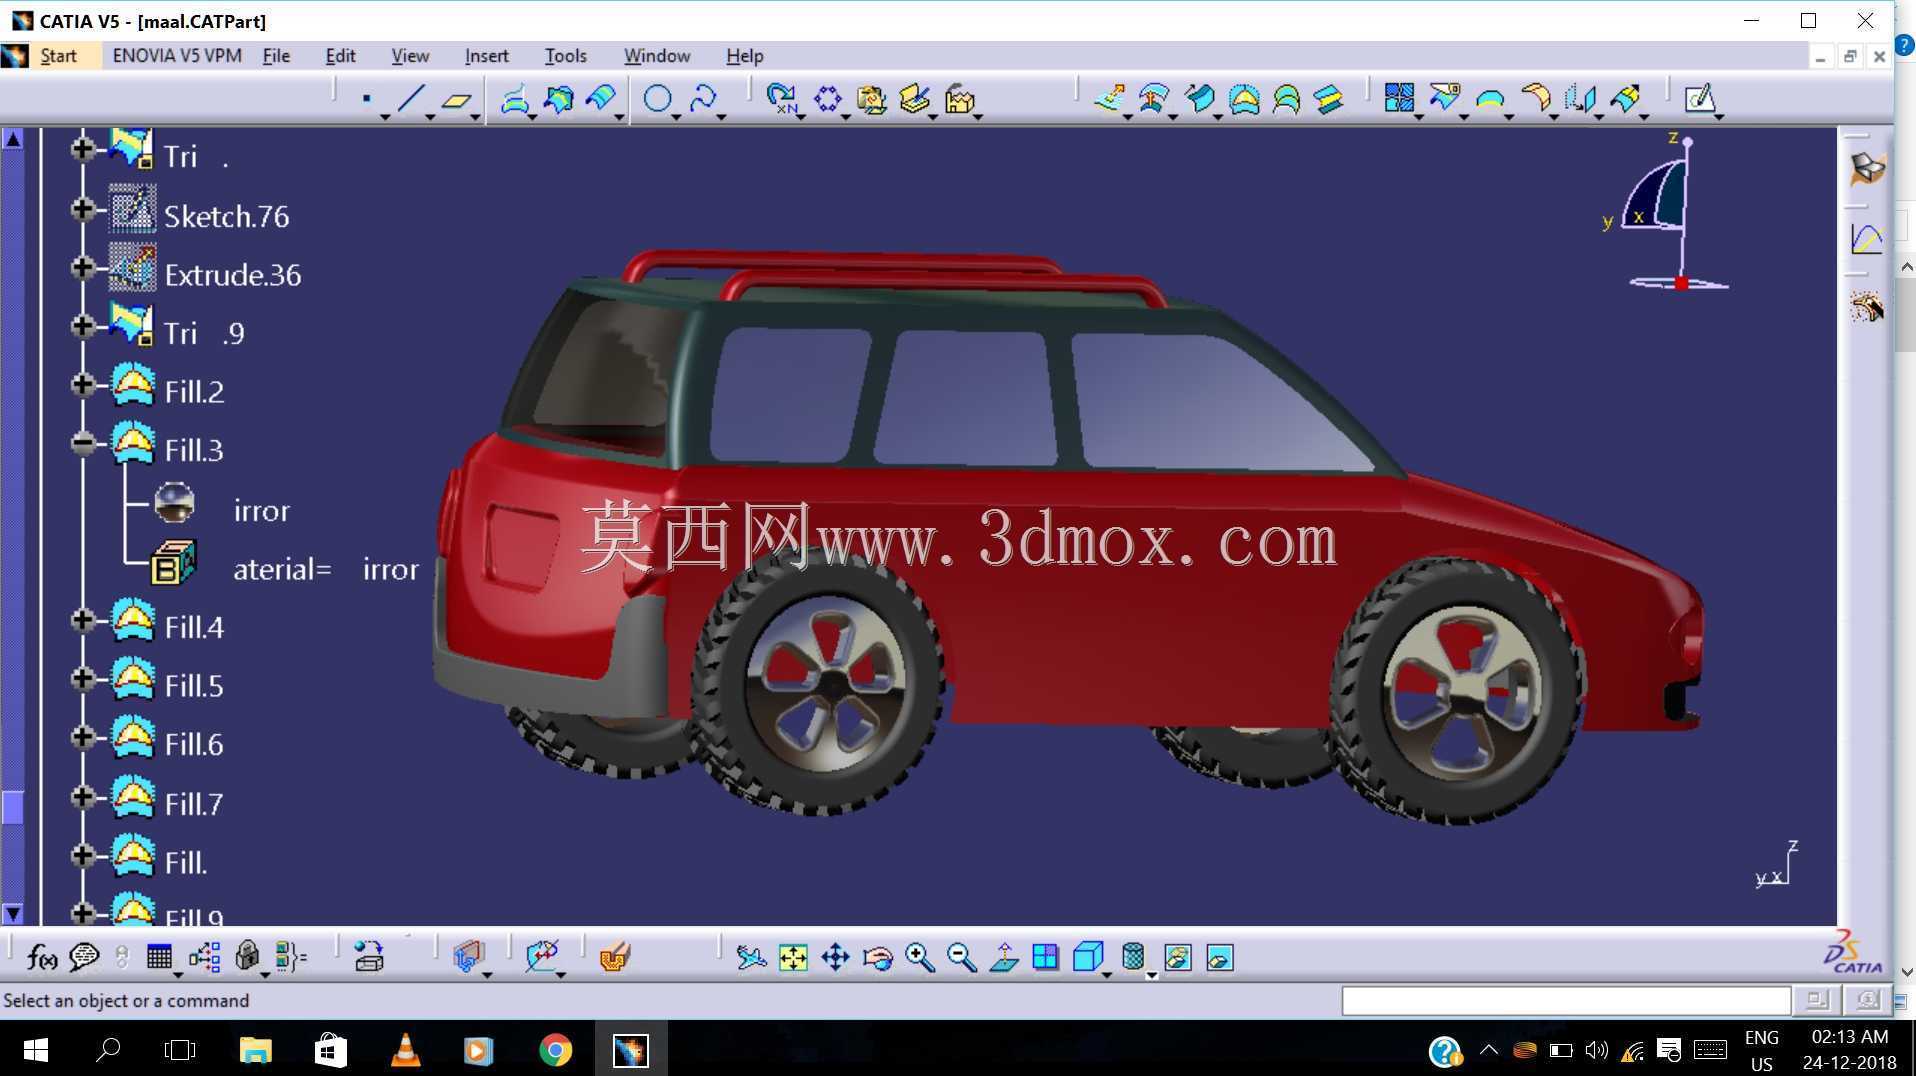
Task: Open the Insert menu
Action: click(487, 56)
